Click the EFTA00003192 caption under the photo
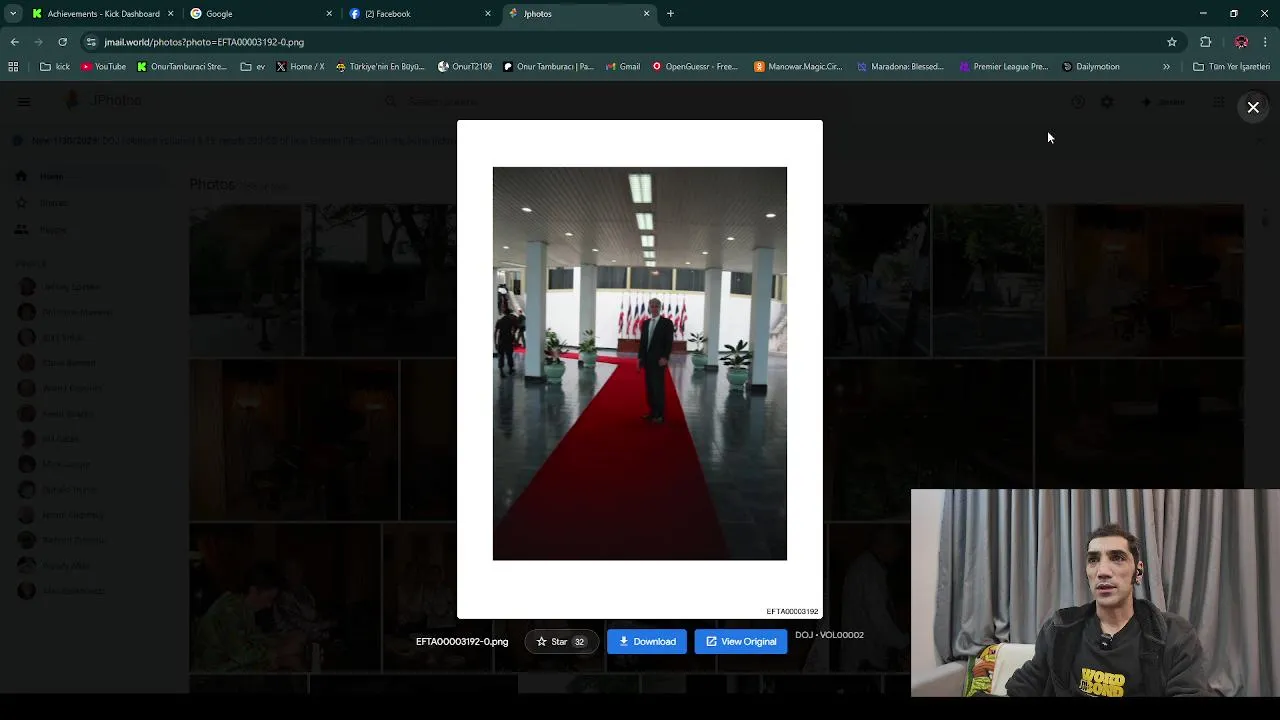 coord(792,611)
